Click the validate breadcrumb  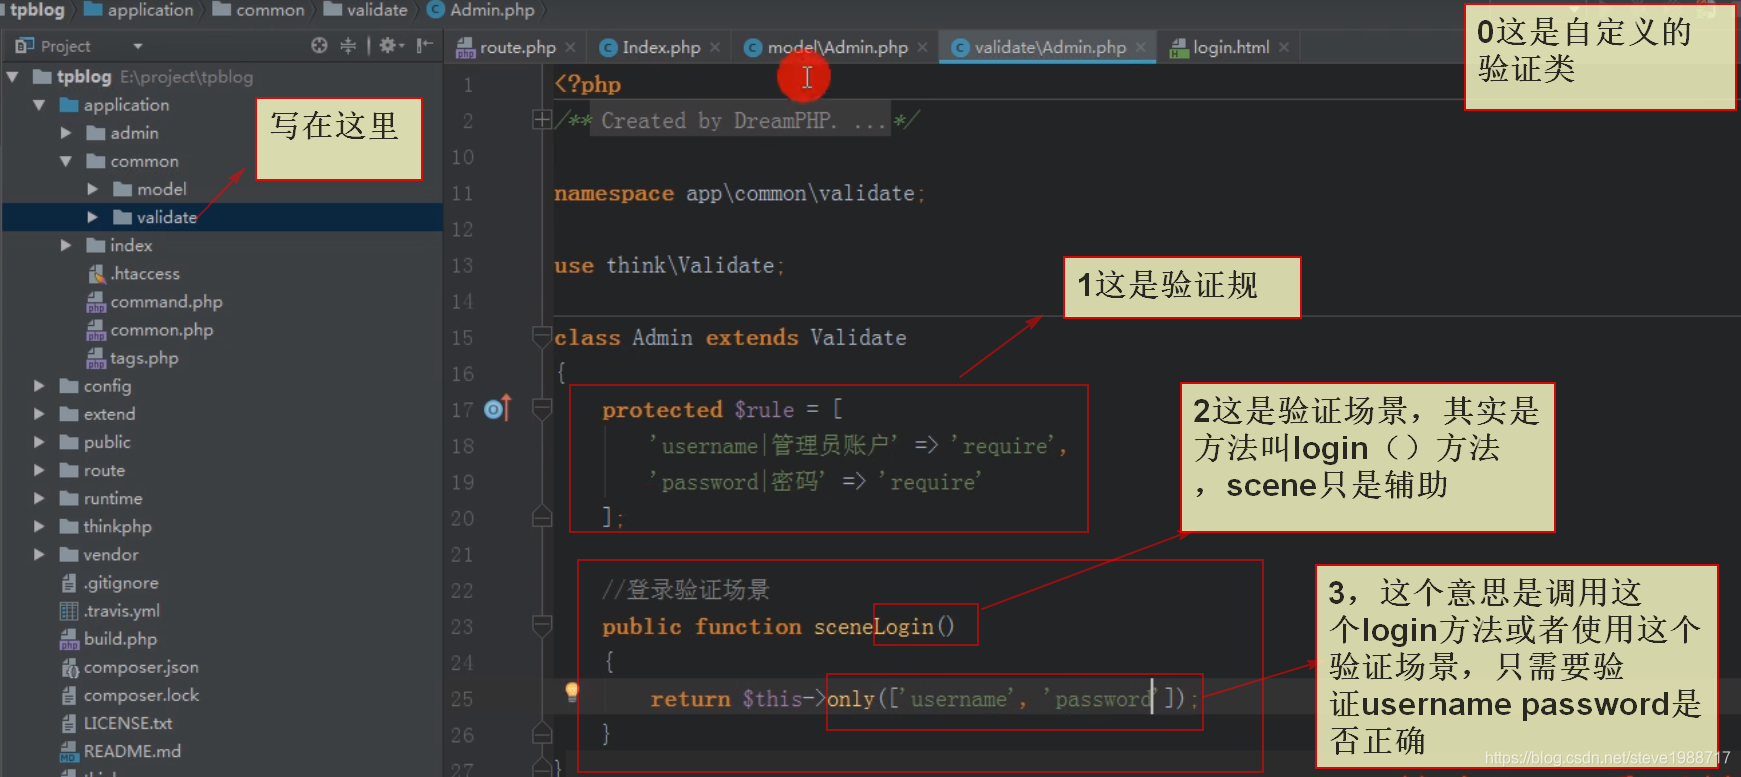(x=365, y=10)
